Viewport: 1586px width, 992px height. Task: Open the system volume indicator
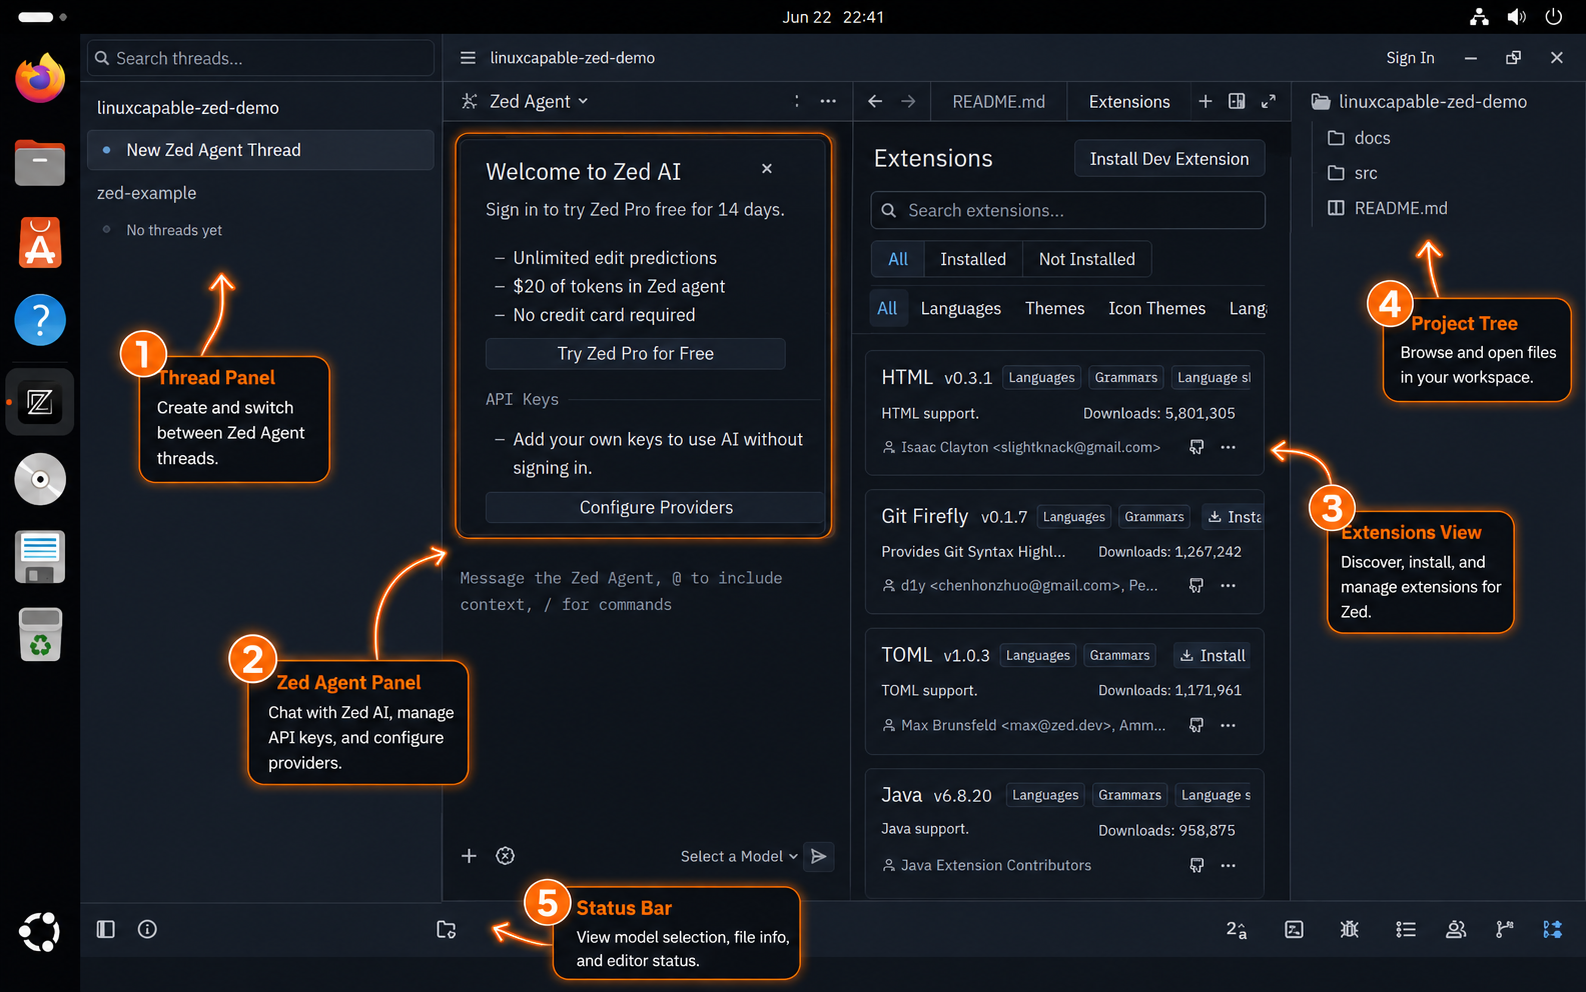pos(1517,17)
